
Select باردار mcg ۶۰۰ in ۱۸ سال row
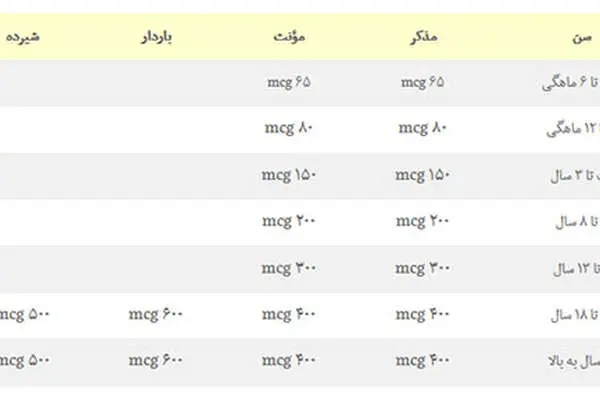(156, 314)
